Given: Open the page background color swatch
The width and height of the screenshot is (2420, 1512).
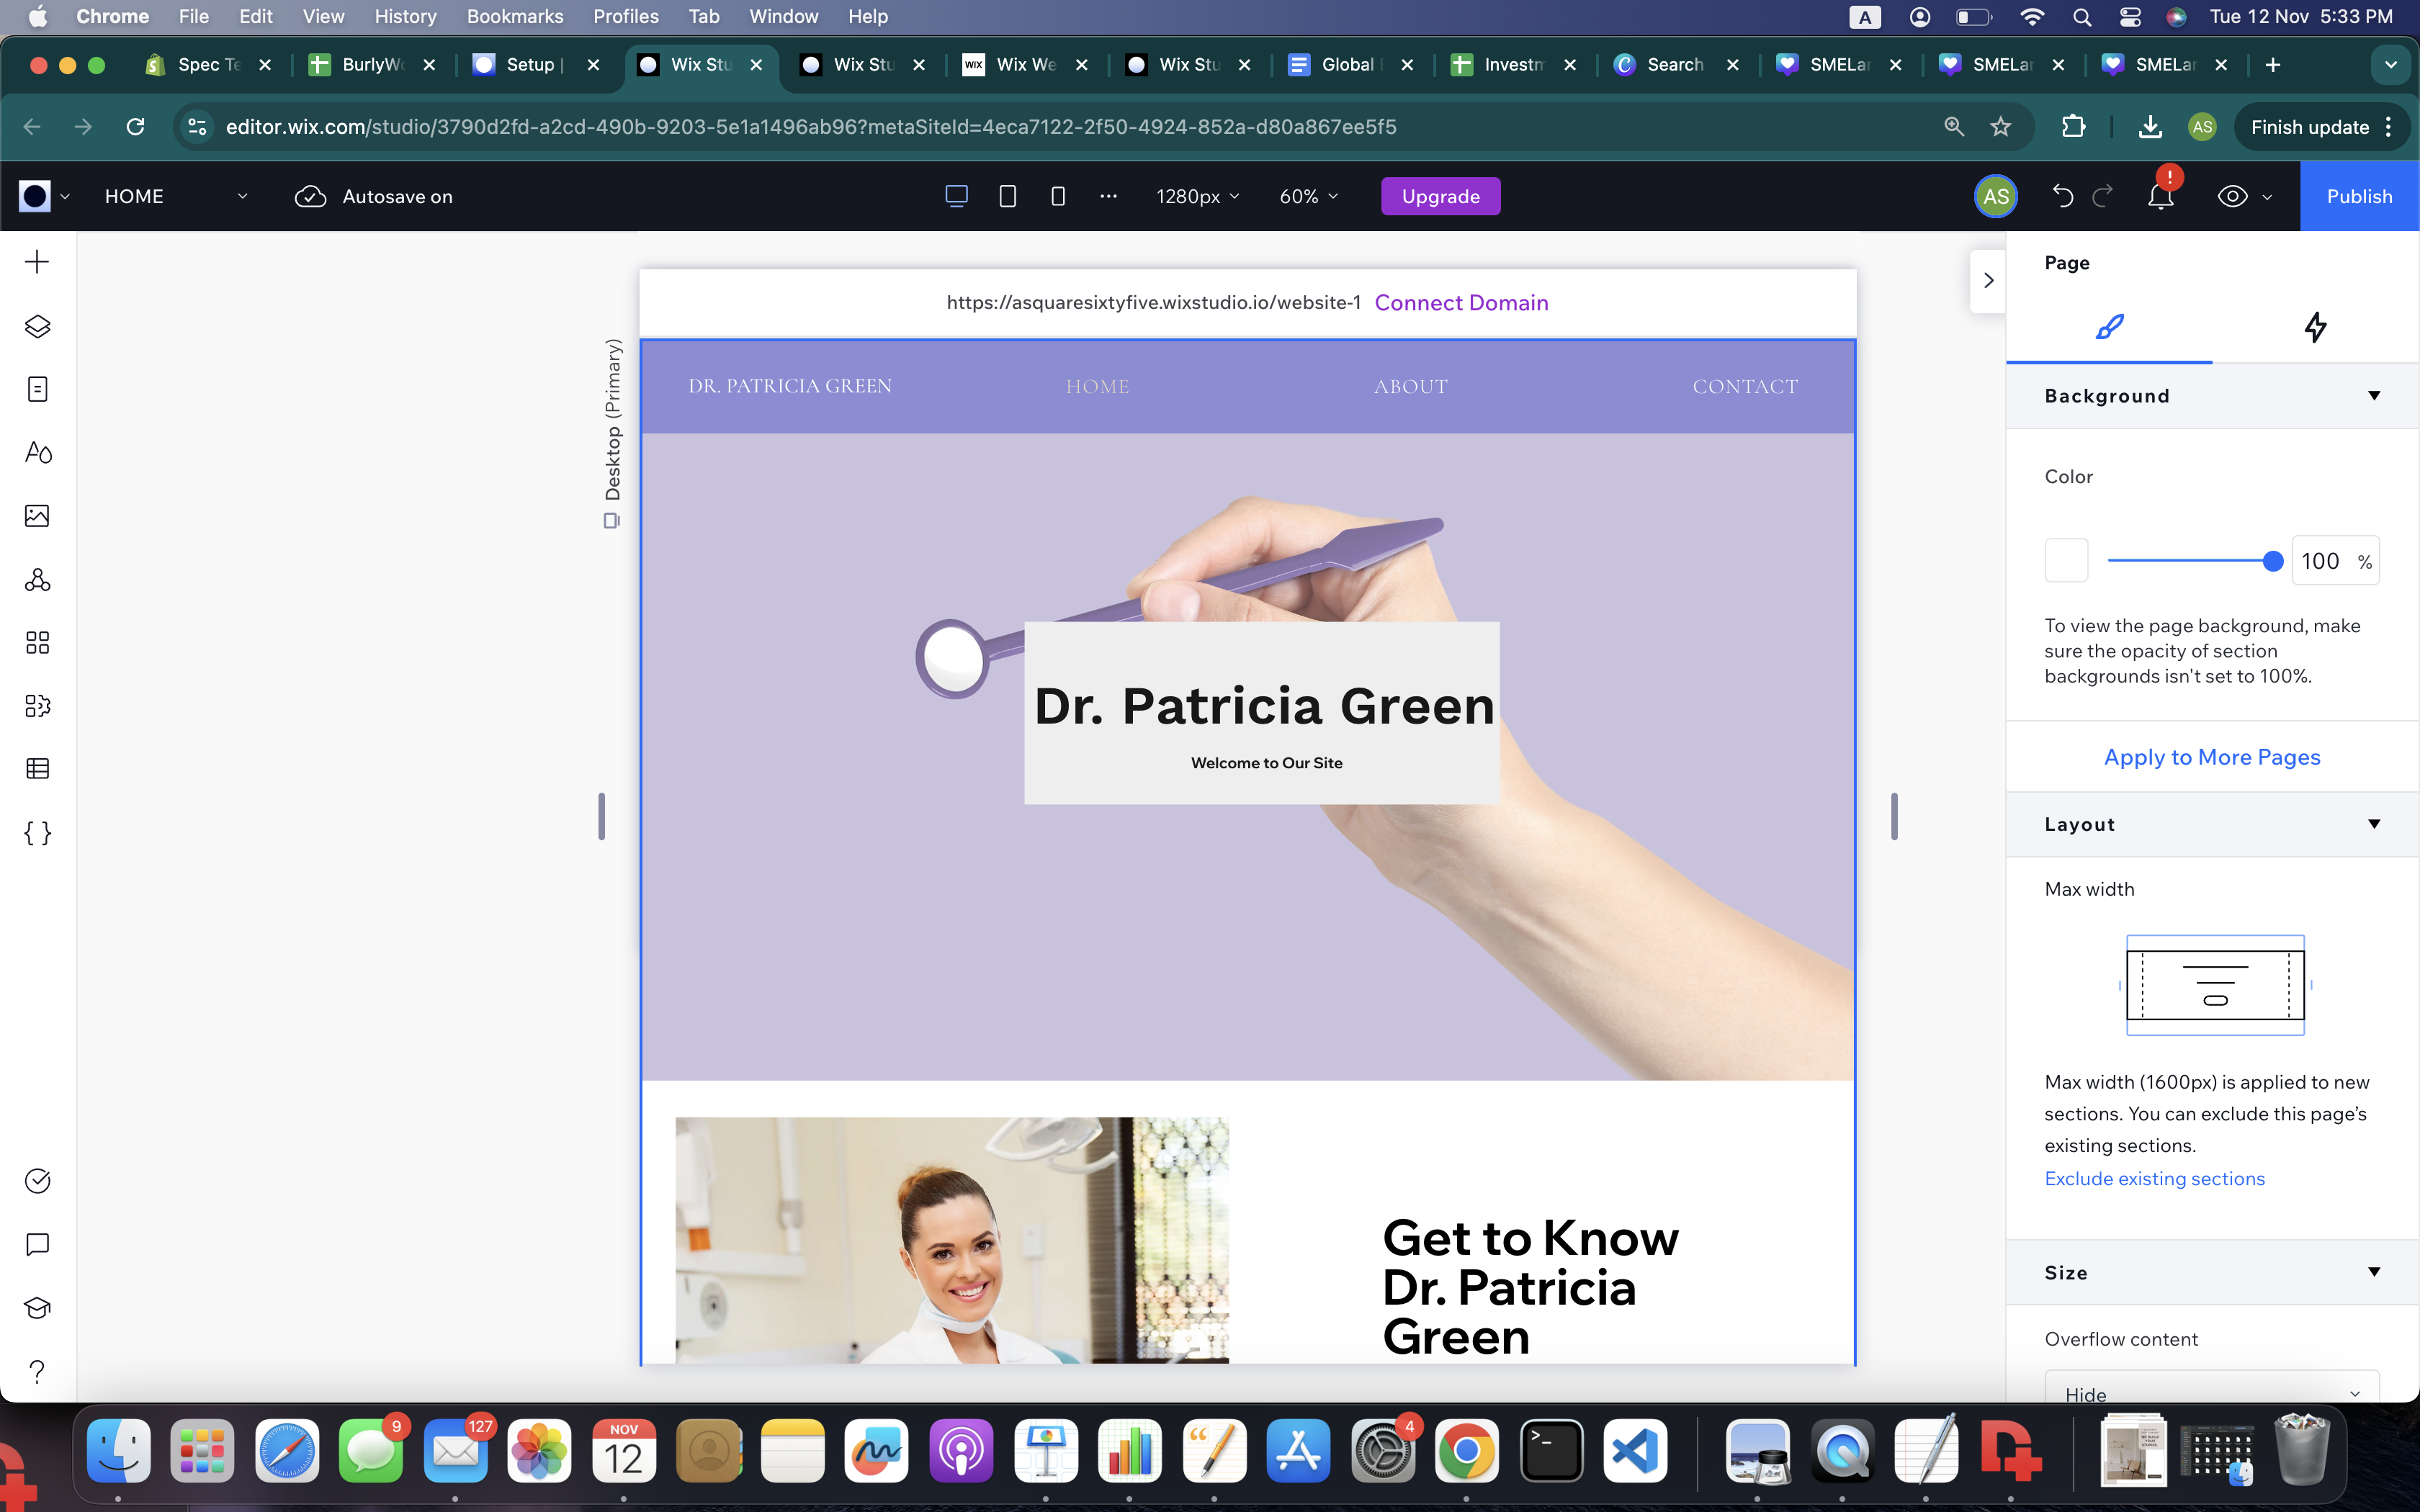Looking at the screenshot, I should tap(2066, 560).
